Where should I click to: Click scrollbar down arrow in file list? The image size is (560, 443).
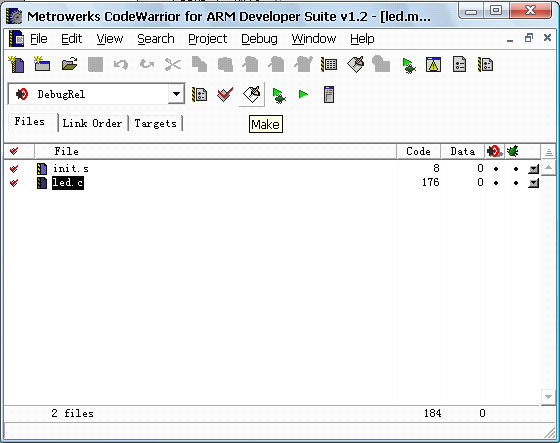coord(549,396)
